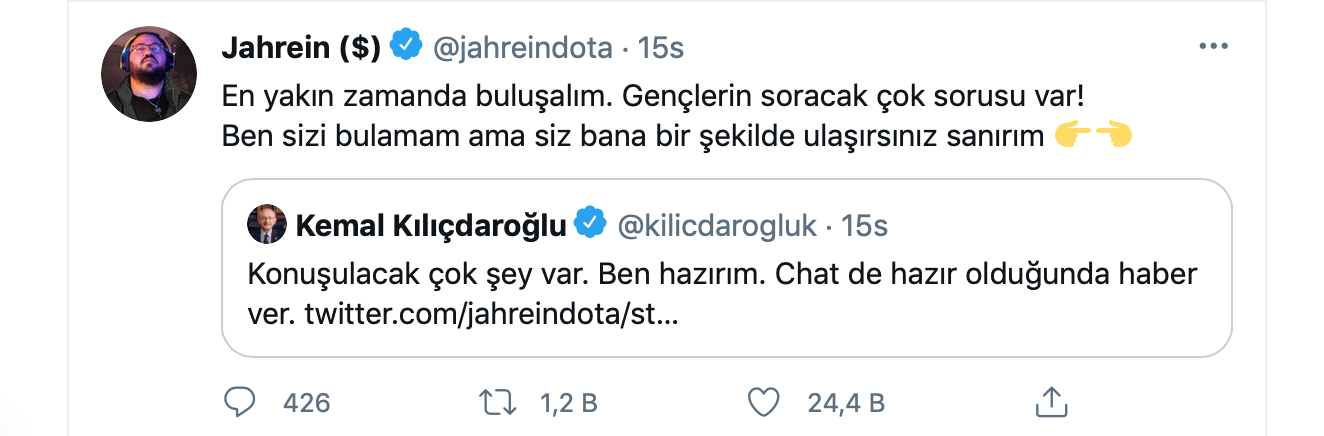
Task: Click quoted tweet's 15s timestamp
Action: click(865, 225)
